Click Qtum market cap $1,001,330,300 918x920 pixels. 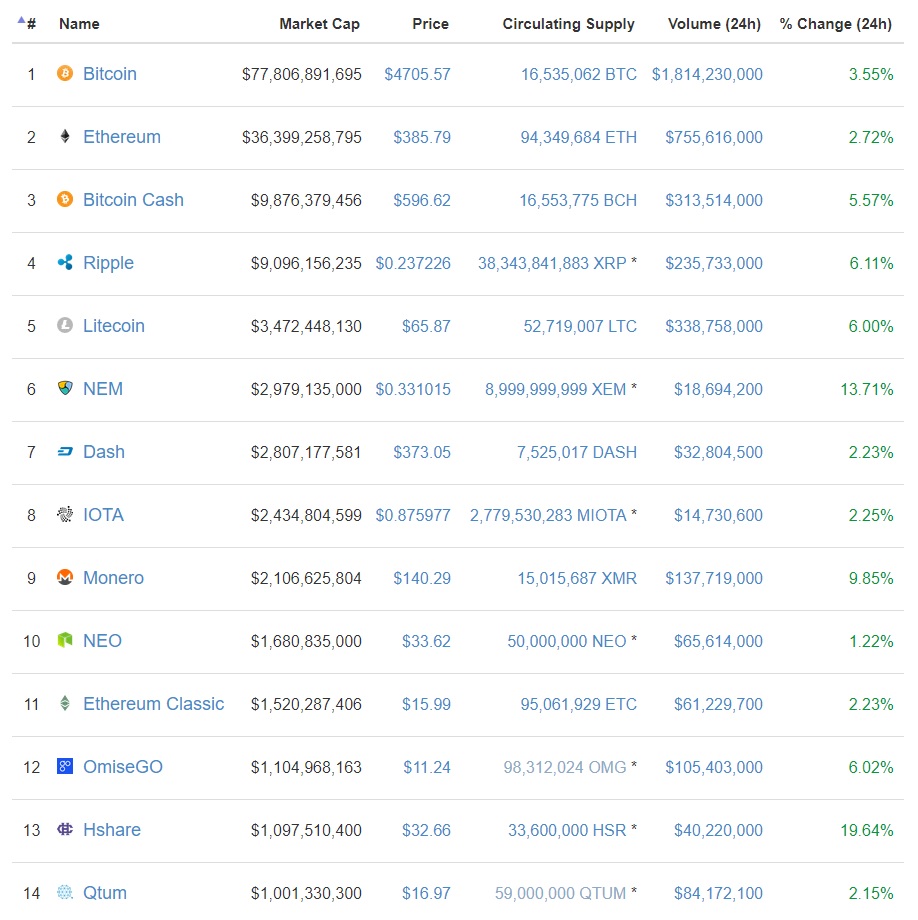point(306,894)
